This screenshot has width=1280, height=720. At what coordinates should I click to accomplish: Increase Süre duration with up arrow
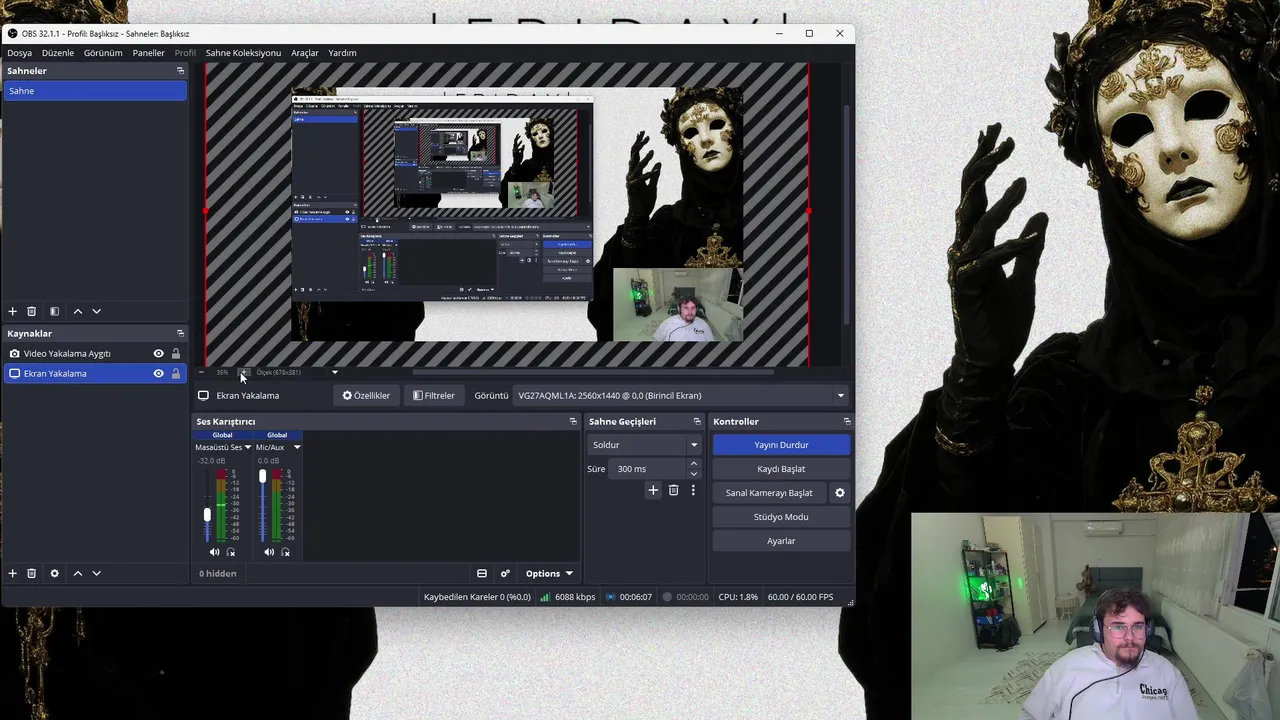pos(694,464)
